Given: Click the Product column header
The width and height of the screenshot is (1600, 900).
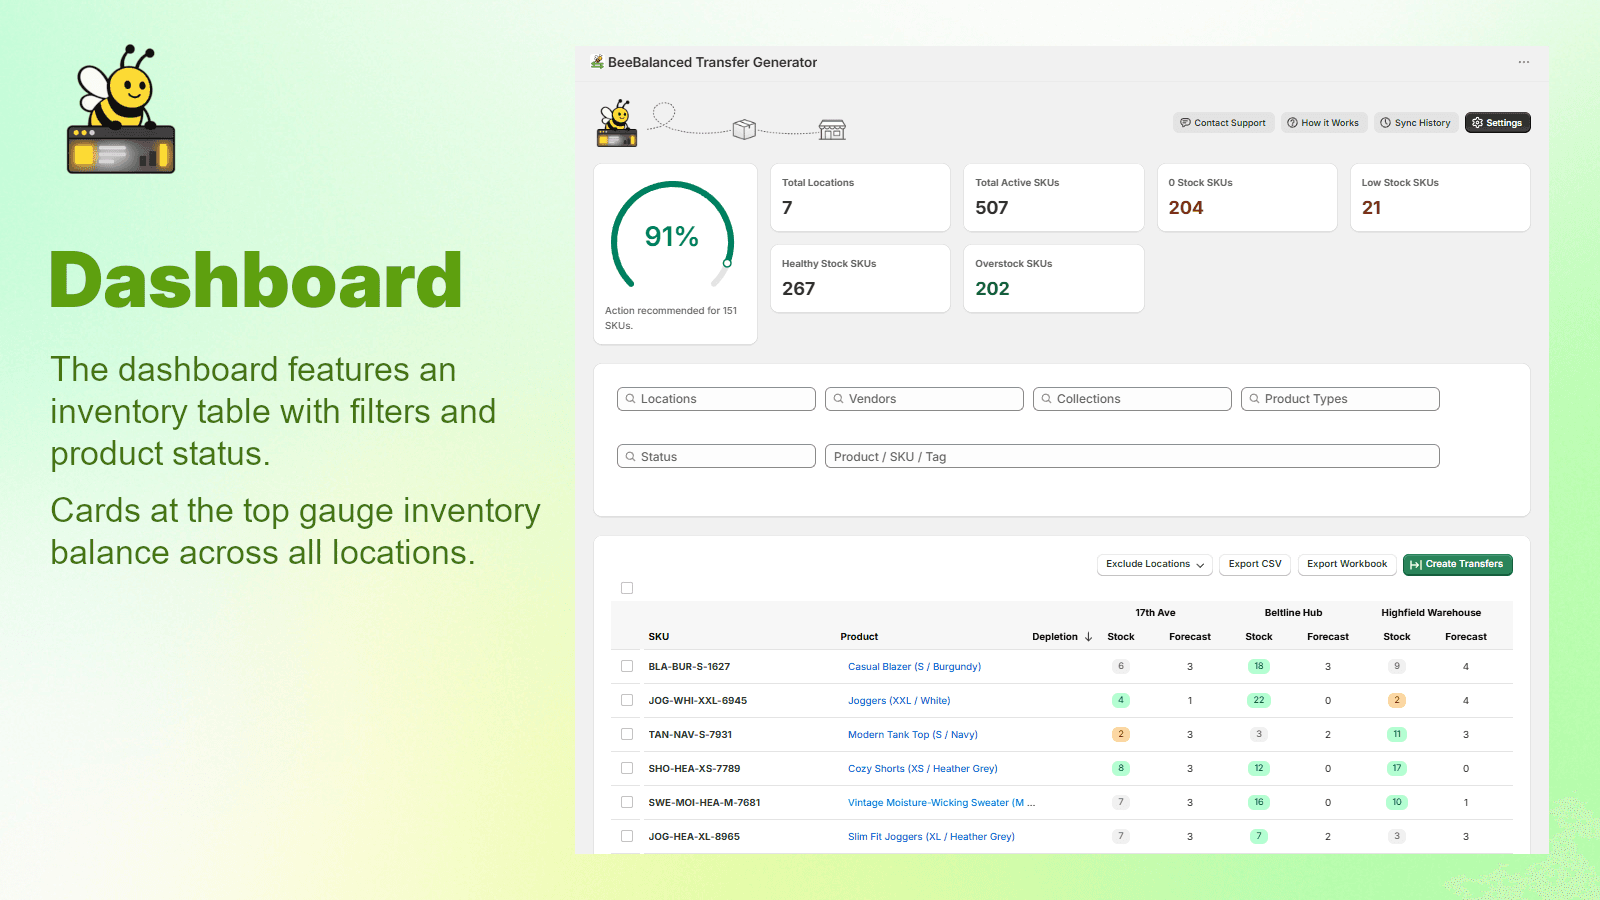Looking at the screenshot, I should (x=859, y=637).
